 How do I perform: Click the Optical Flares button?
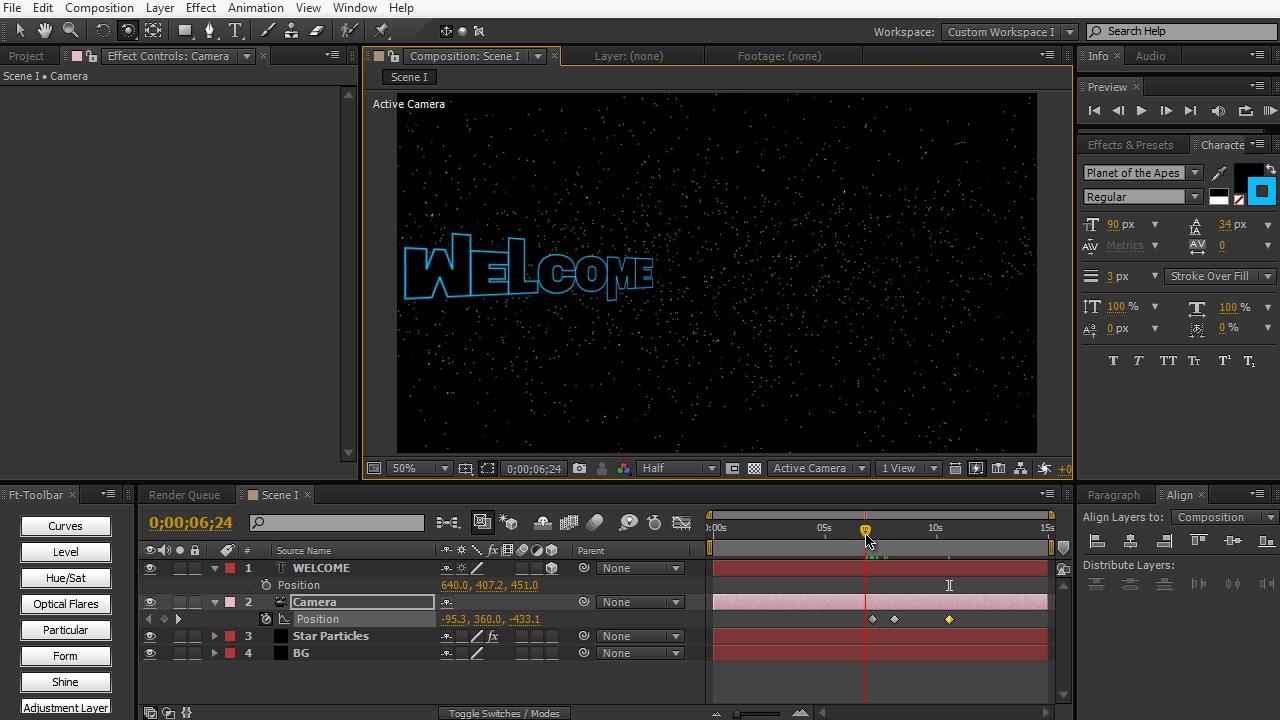coord(65,604)
